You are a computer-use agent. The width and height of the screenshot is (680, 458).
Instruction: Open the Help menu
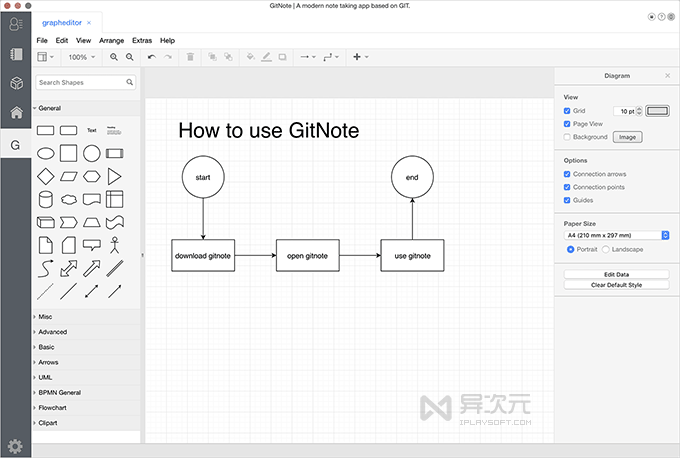167,40
